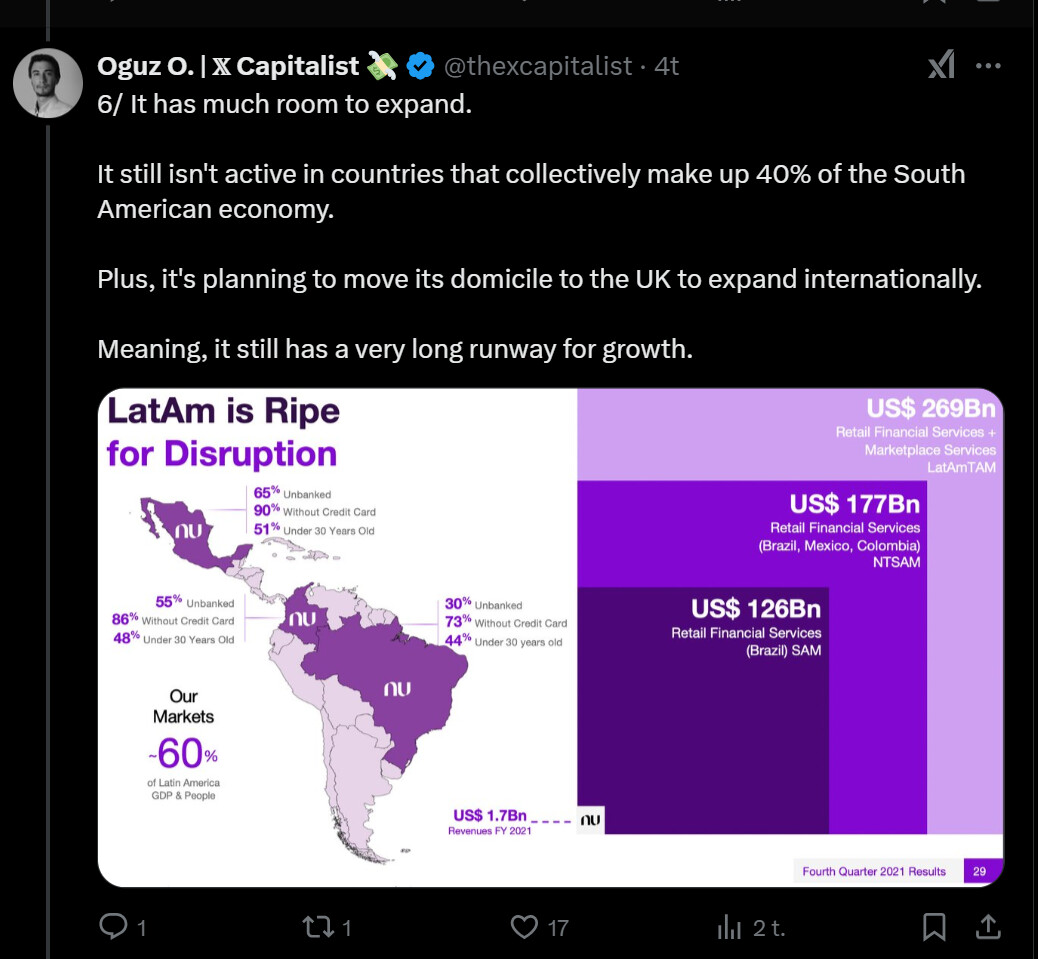
Task: Click the tweet text about runway for growth
Action: pyautogui.click(x=395, y=349)
